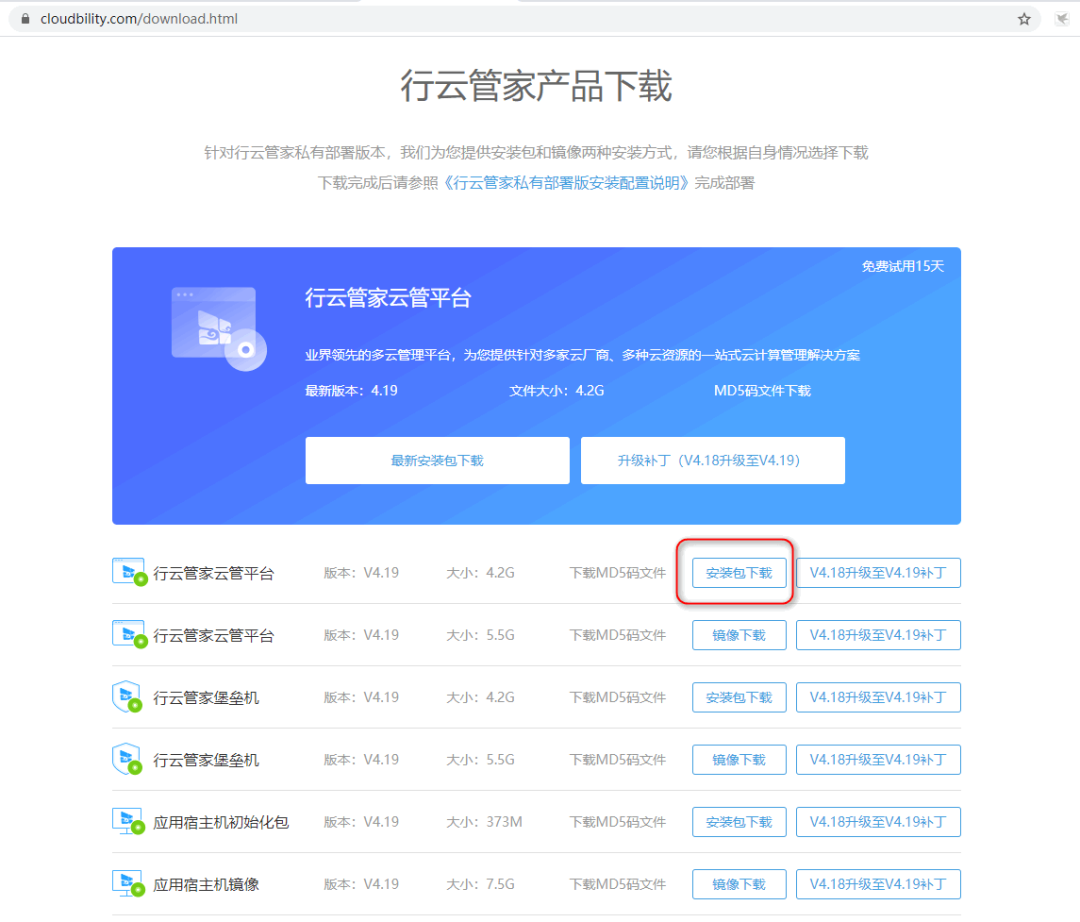The height and width of the screenshot is (922, 1080).
Task: Click the 升级补丁 (V4.18升级至V4.19) banner button
Action: coord(713,461)
